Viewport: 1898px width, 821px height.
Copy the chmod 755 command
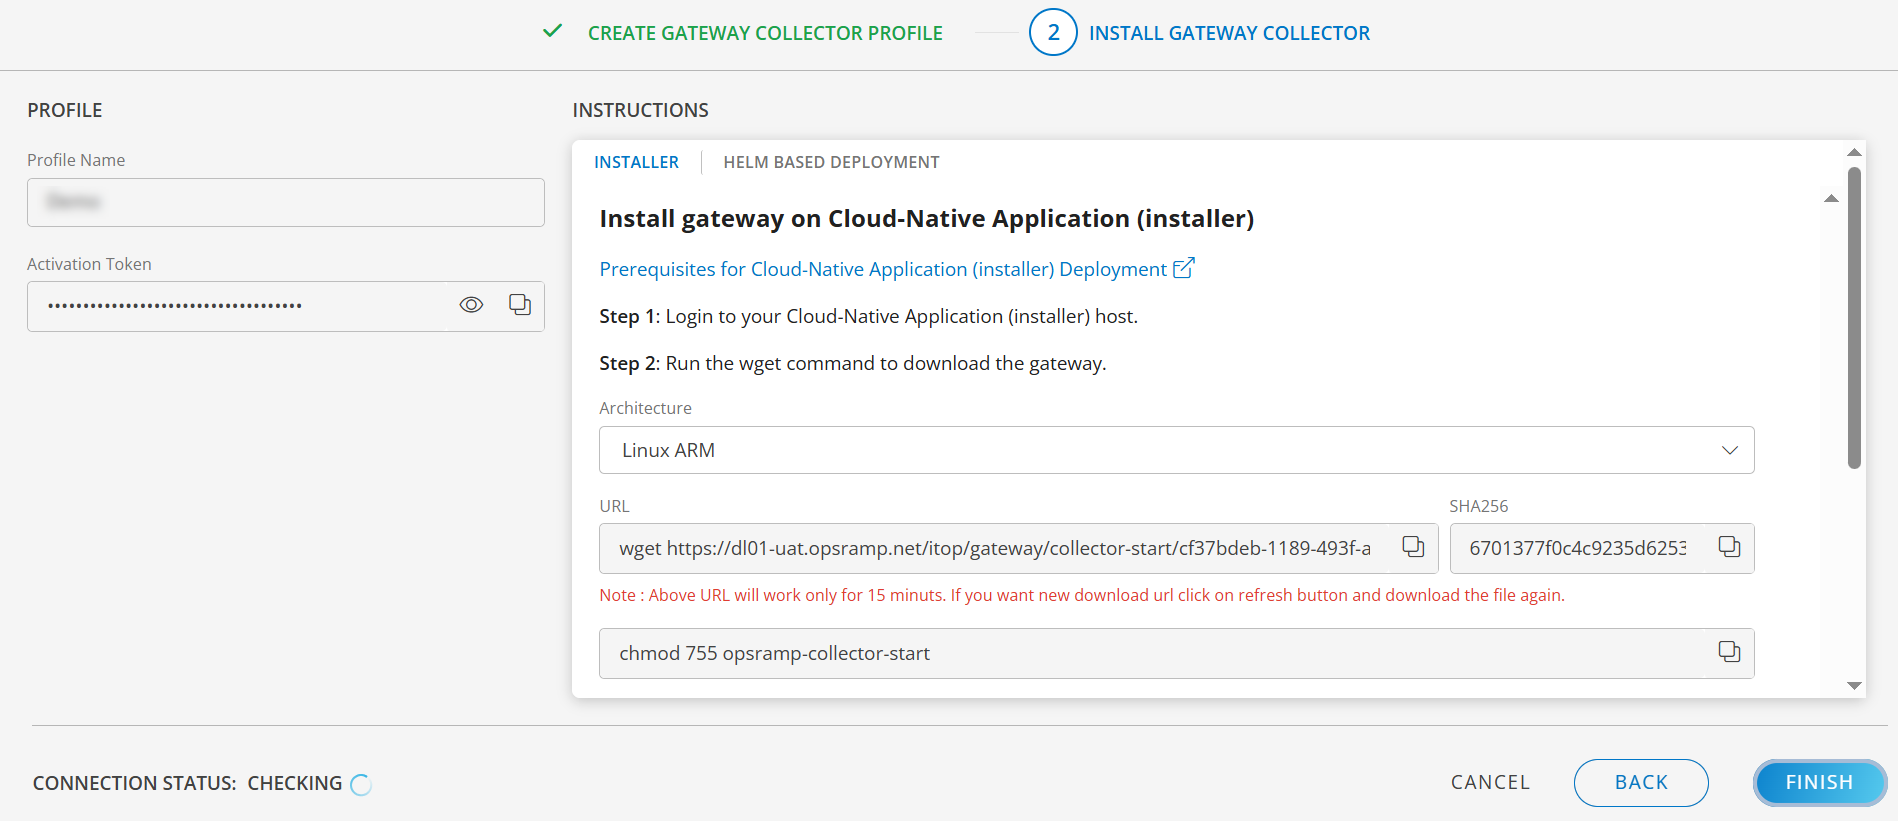1728,652
